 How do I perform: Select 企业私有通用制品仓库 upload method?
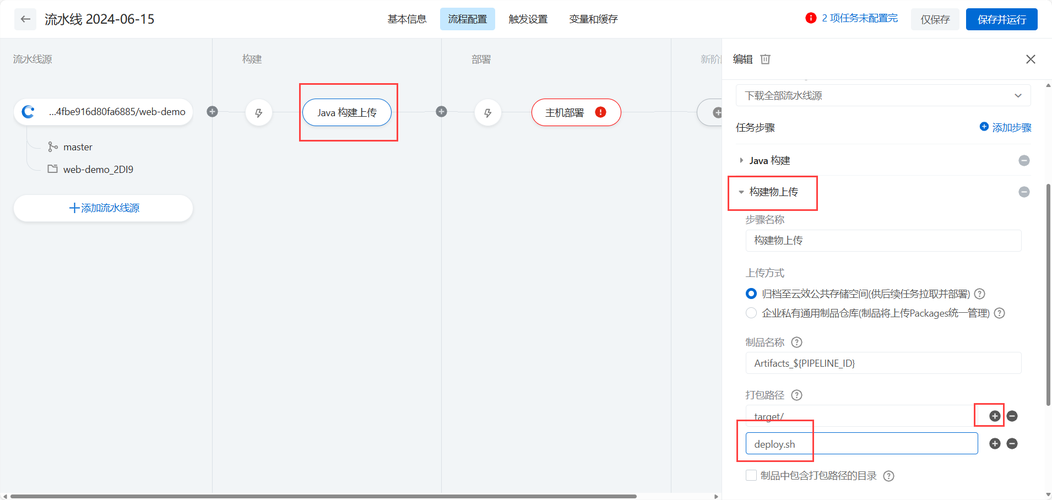tap(751, 313)
